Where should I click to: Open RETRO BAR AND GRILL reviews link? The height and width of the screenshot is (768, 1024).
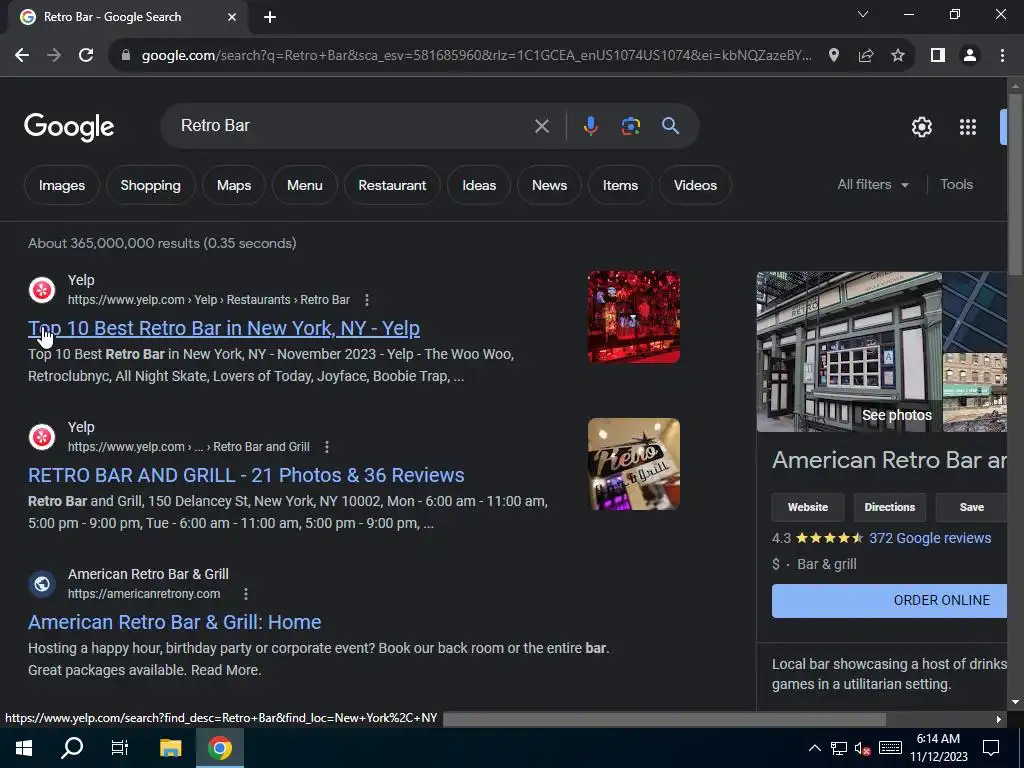pos(246,475)
